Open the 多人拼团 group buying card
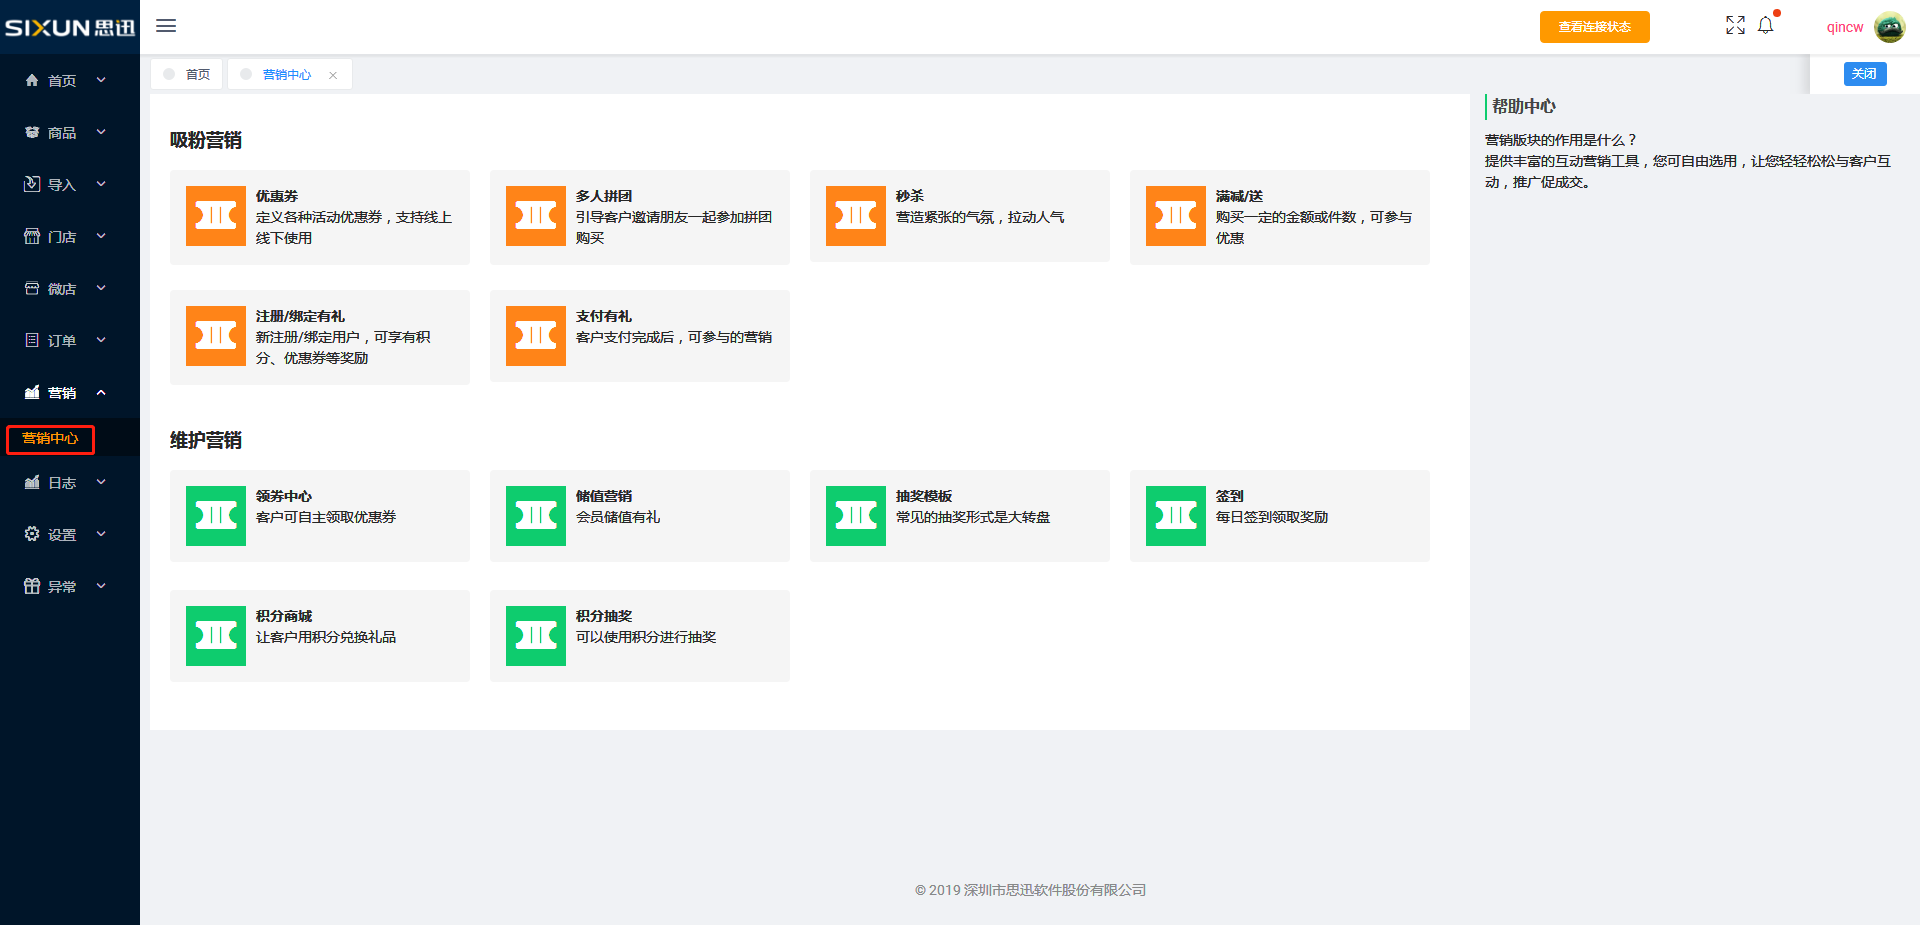This screenshot has width=1920, height=925. [640, 217]
